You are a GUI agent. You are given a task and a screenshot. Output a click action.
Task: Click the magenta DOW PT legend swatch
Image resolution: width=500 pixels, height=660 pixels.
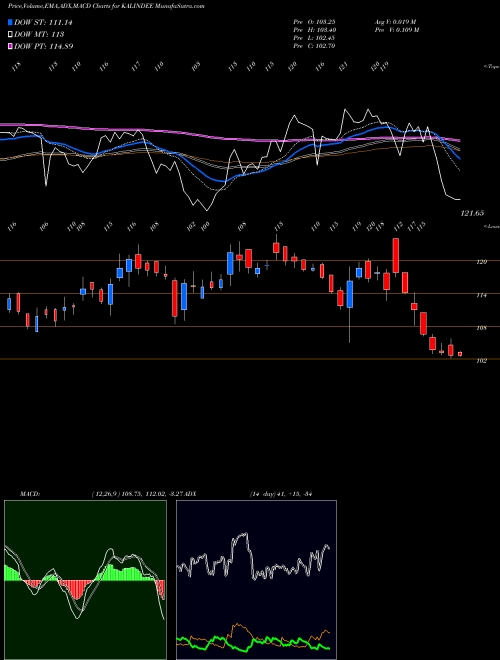(x=11, y=46)
